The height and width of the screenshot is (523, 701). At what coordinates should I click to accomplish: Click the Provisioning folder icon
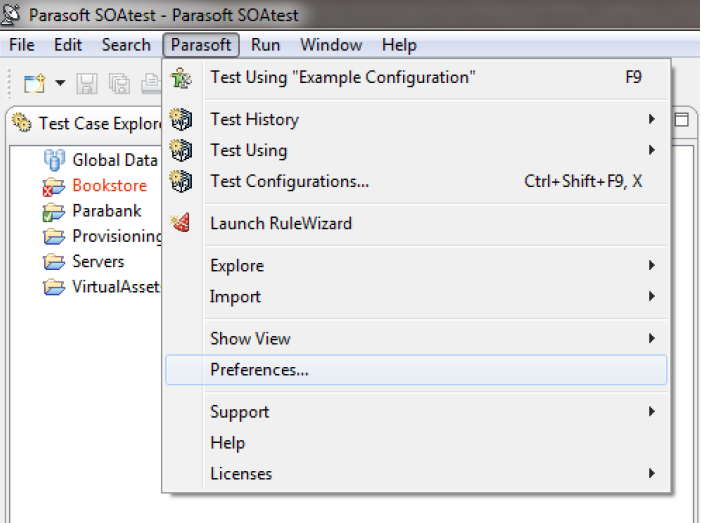click(x=54, y=236)
